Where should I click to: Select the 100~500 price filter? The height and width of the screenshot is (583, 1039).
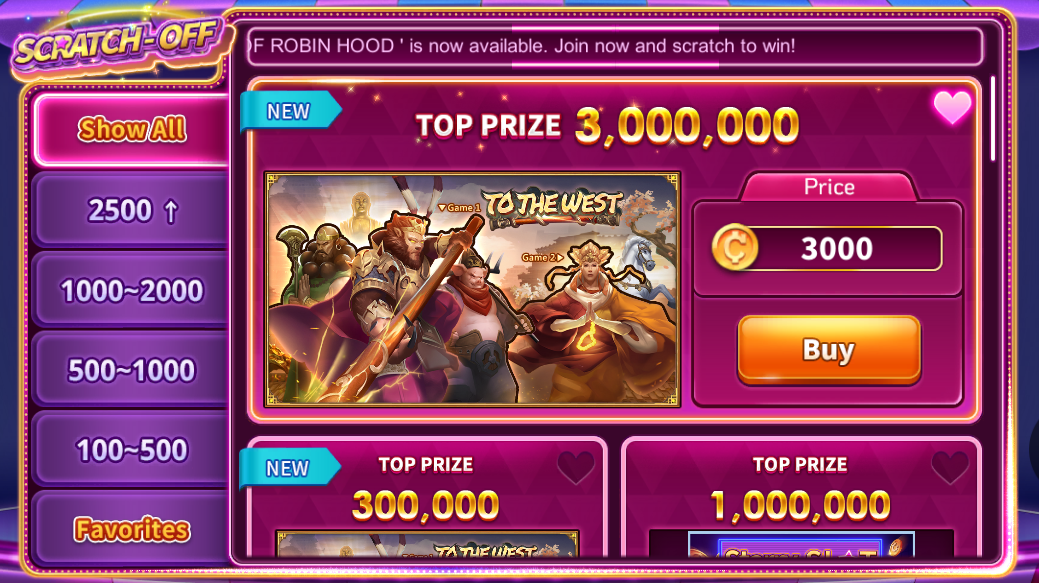pos(131,450)
